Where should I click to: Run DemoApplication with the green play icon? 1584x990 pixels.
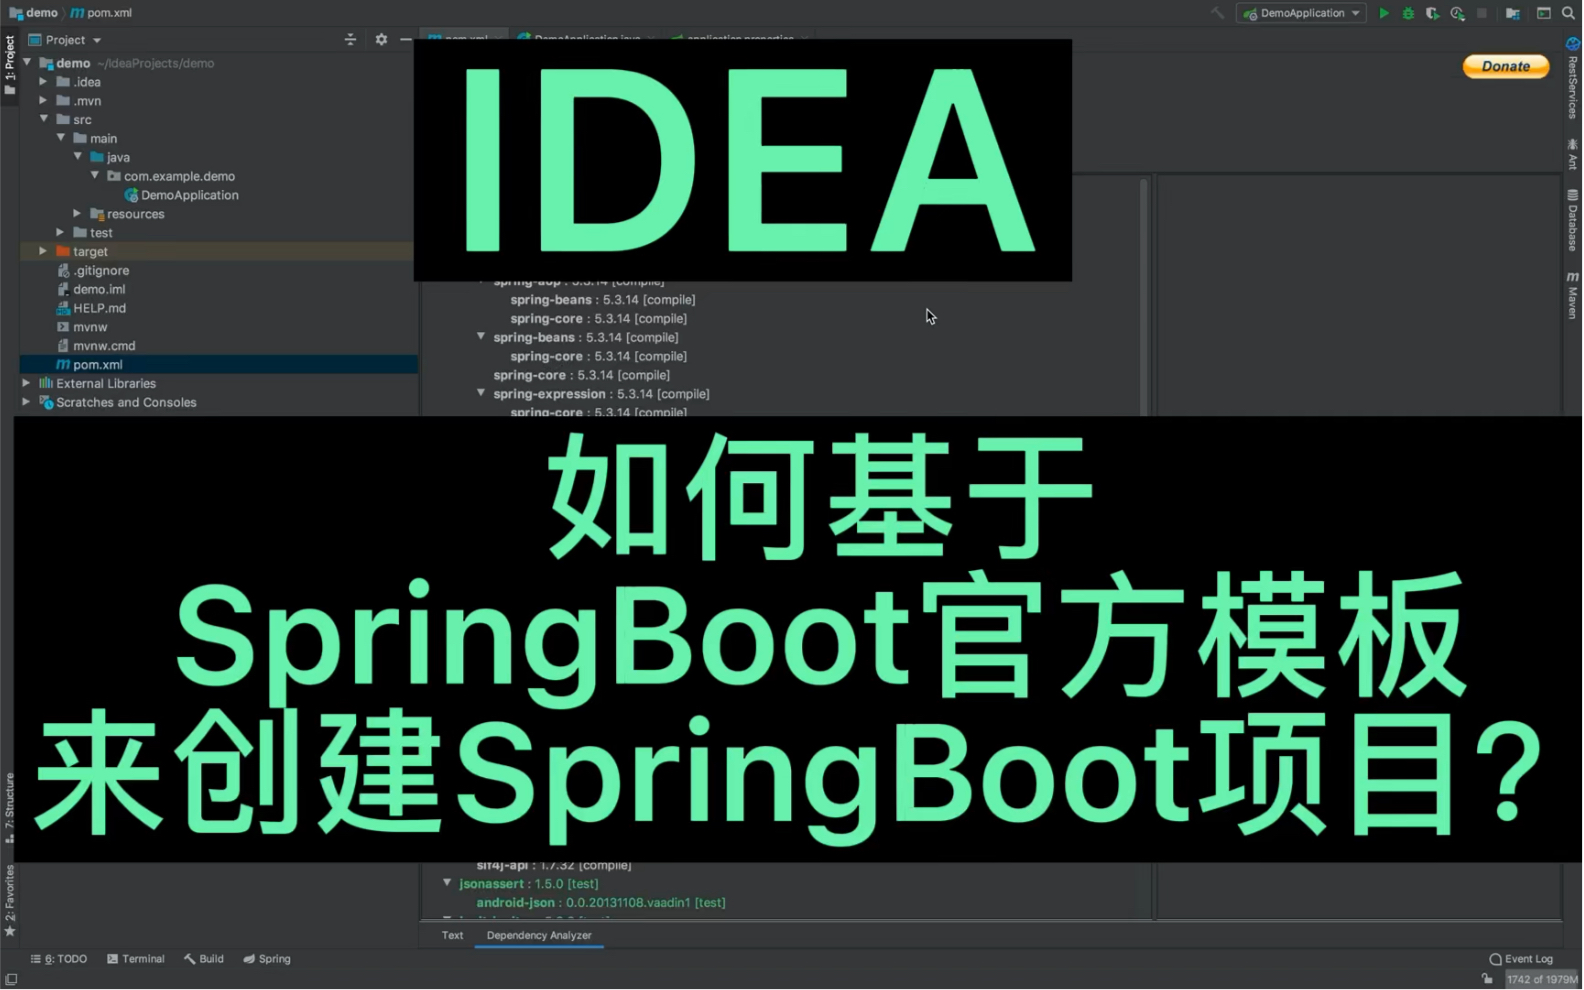coord(1384,13)
